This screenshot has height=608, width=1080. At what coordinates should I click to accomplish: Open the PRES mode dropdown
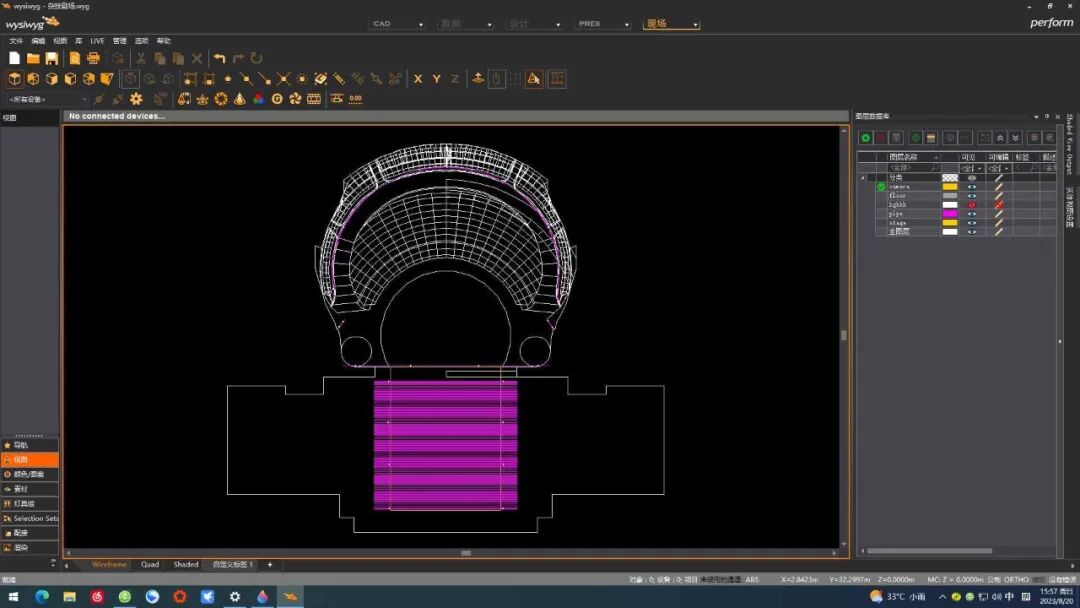pyautogui.click(x=603, y=24)
